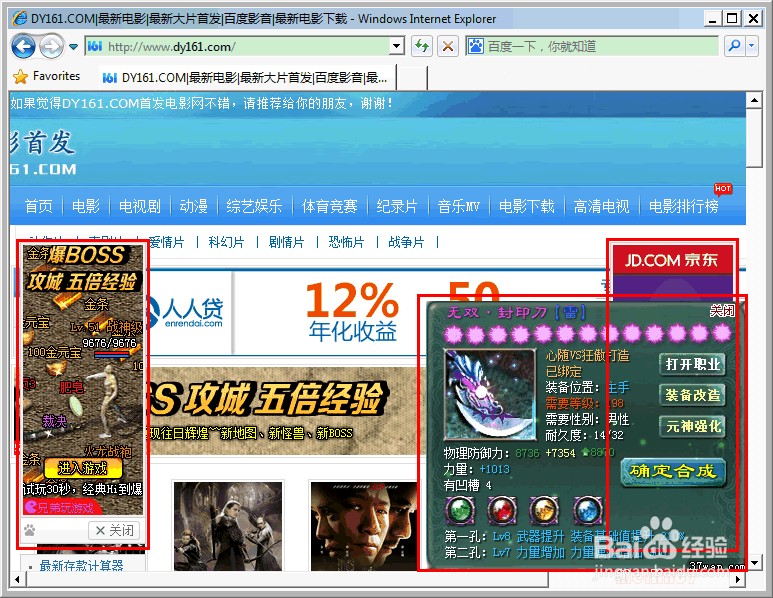The width and height of the screenshot is (773, 598).
Task: Click the Internet Explorer logo in title bar
Action: [x=20, y=19]
